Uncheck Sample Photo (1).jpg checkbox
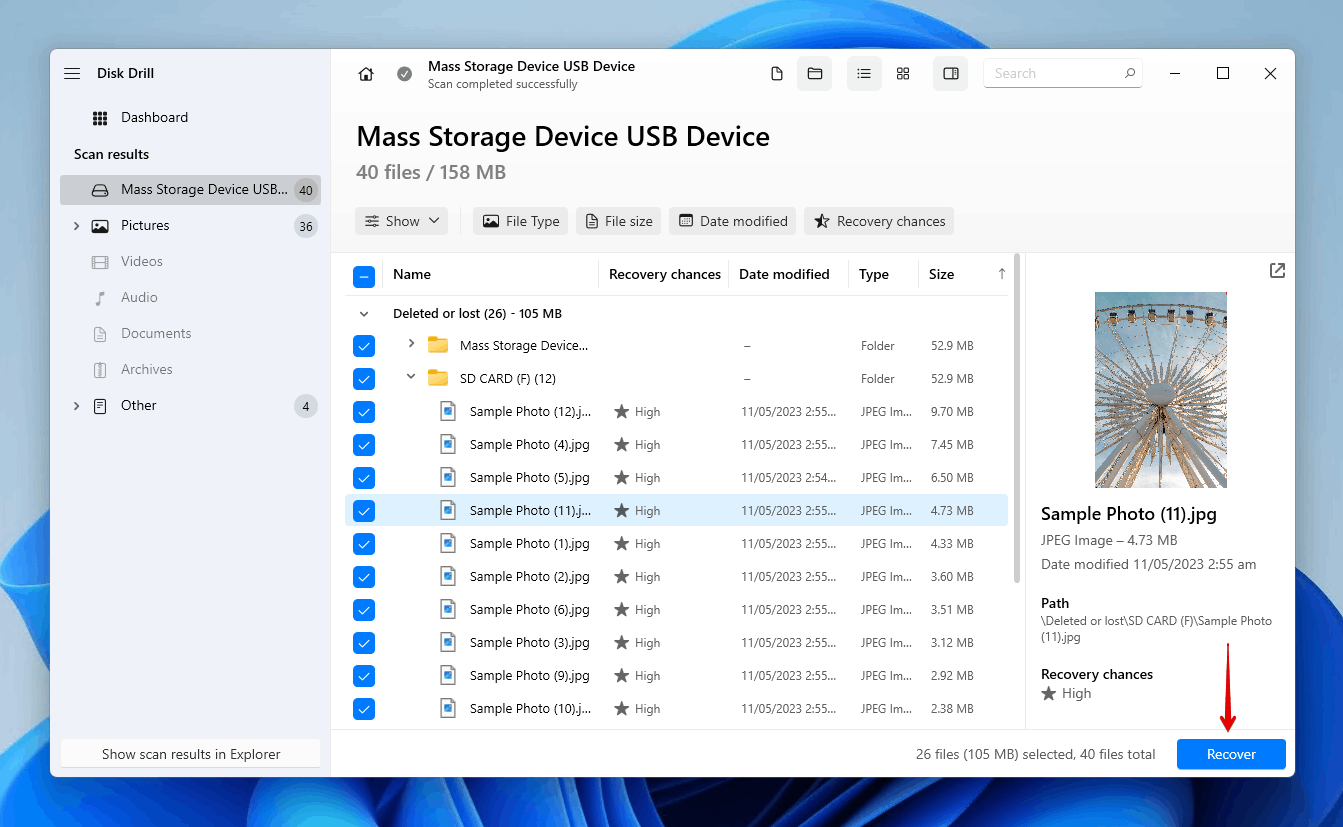The image size is (1343, 827). pyautogui.click(x=364, y=544)
